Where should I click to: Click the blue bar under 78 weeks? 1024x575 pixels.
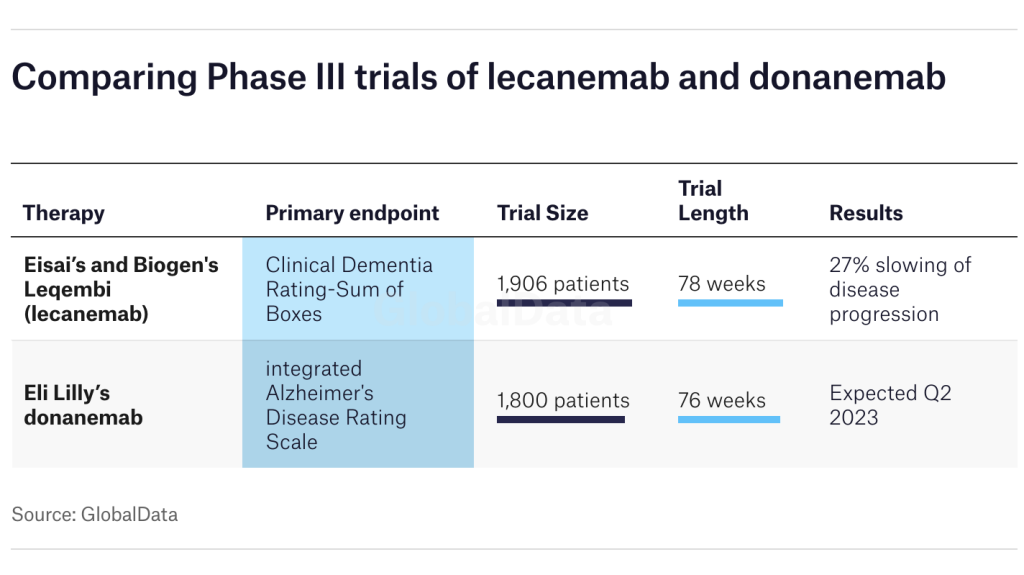pos(730,302)
